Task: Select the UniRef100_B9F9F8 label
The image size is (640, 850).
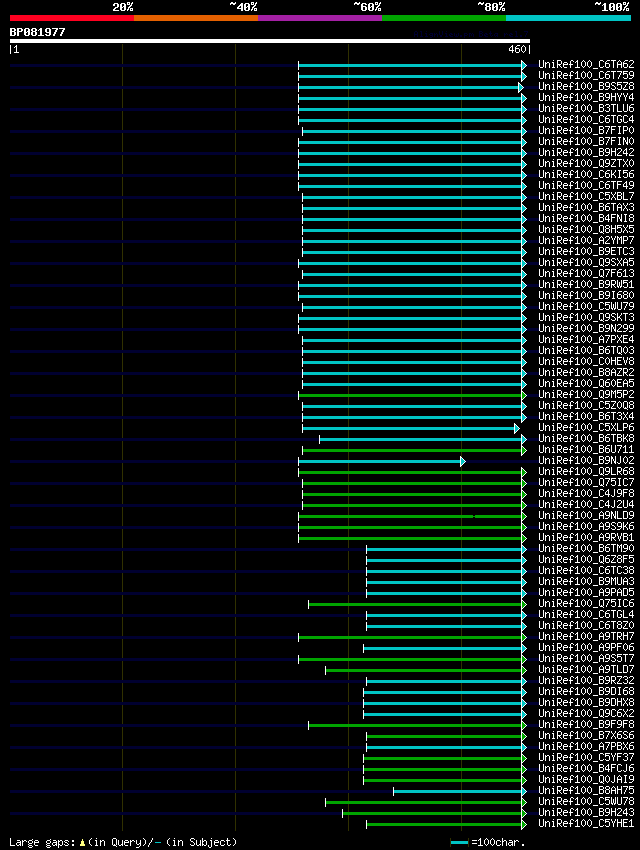Action: [586, 725]
